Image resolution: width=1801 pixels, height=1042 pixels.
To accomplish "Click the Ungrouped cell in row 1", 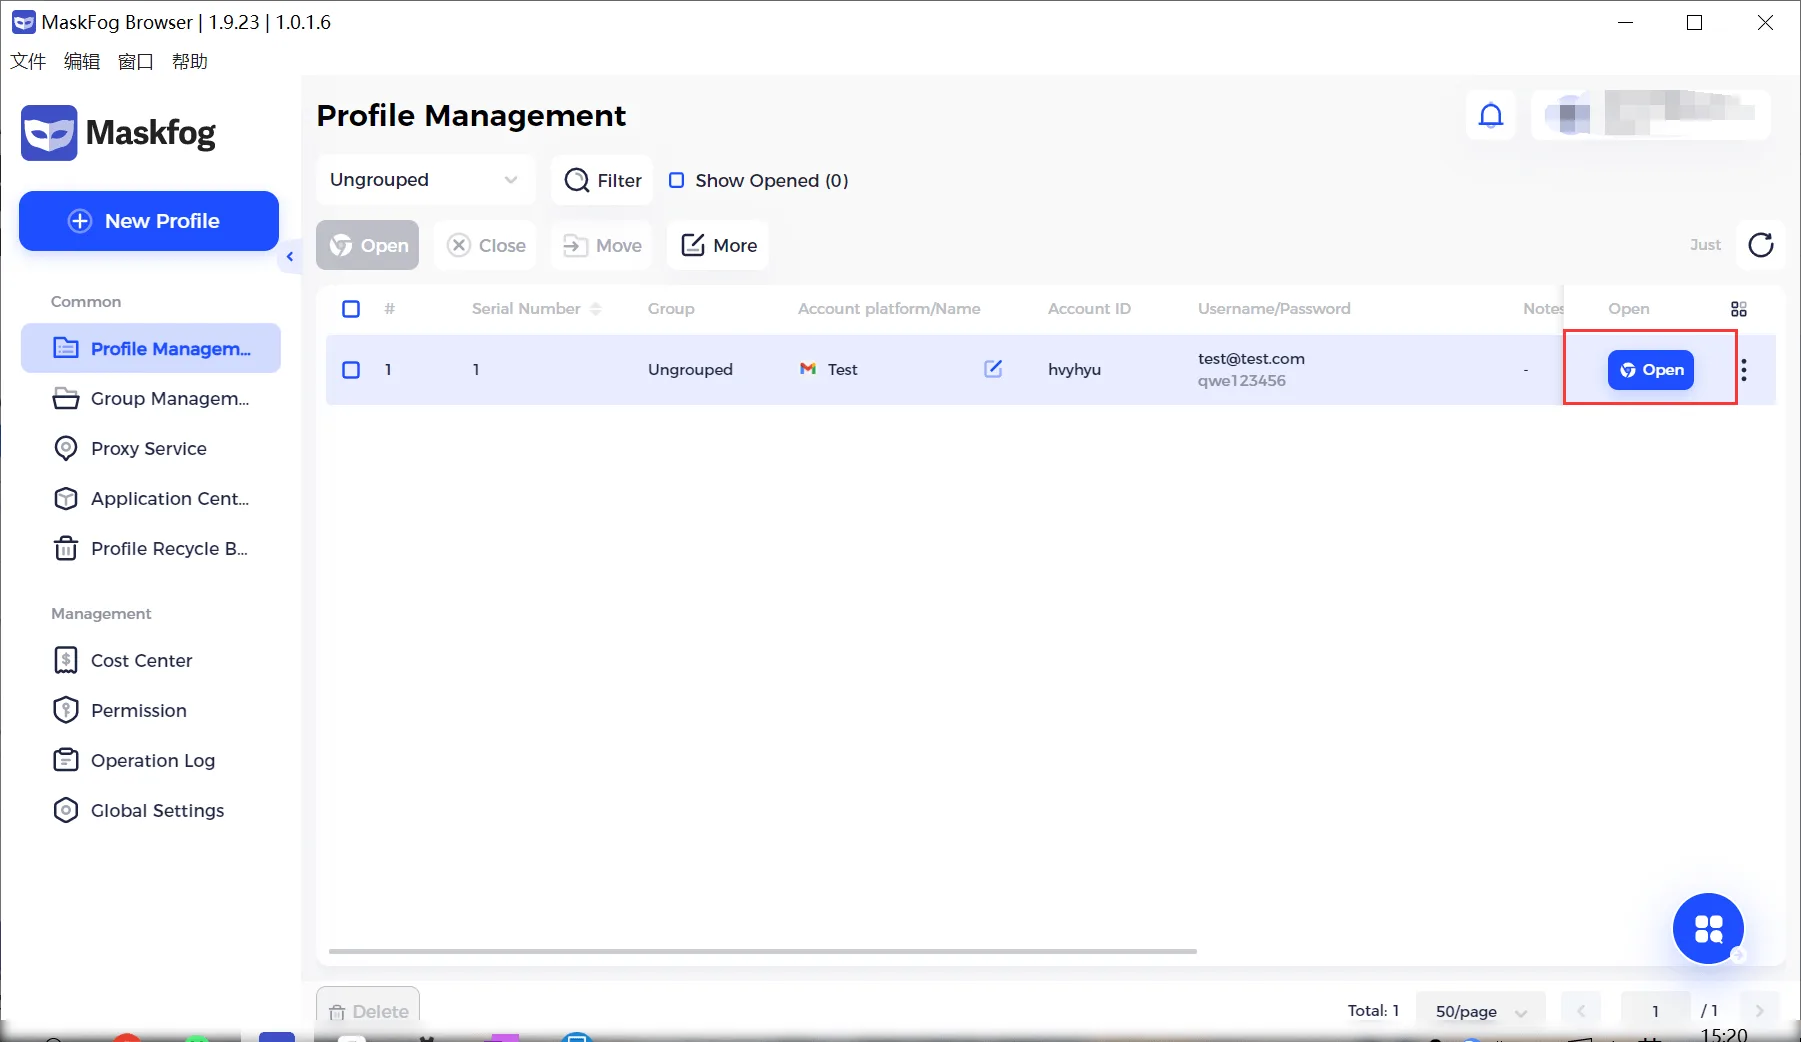I will 690,369.
